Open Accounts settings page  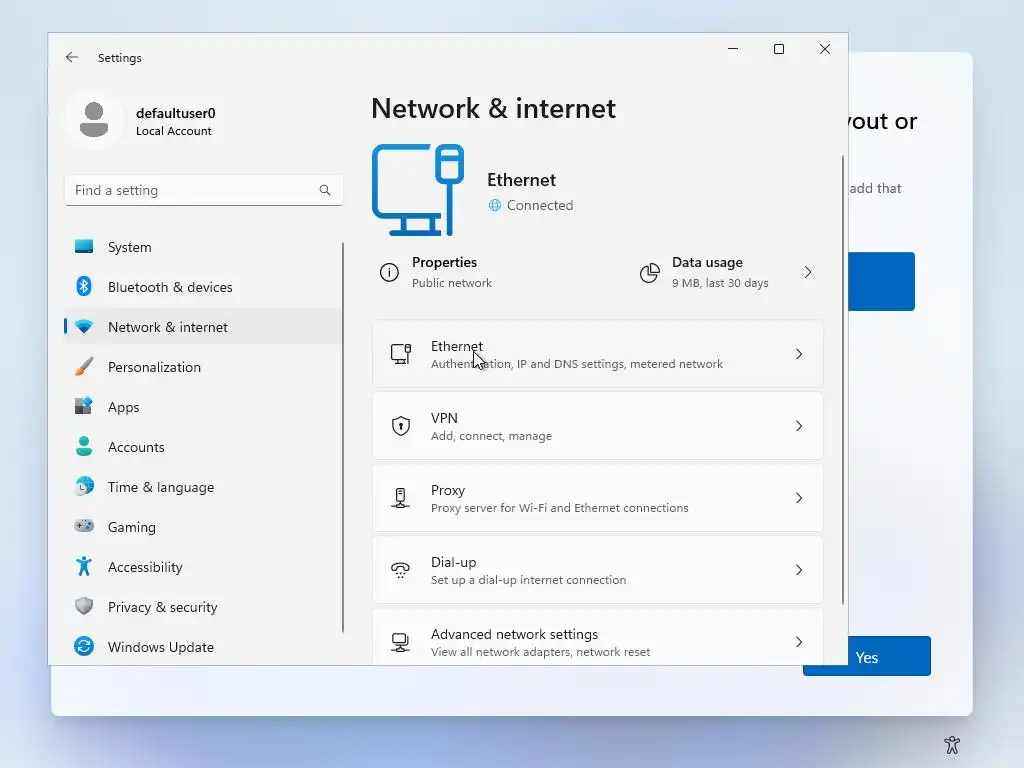coord(203,447)
